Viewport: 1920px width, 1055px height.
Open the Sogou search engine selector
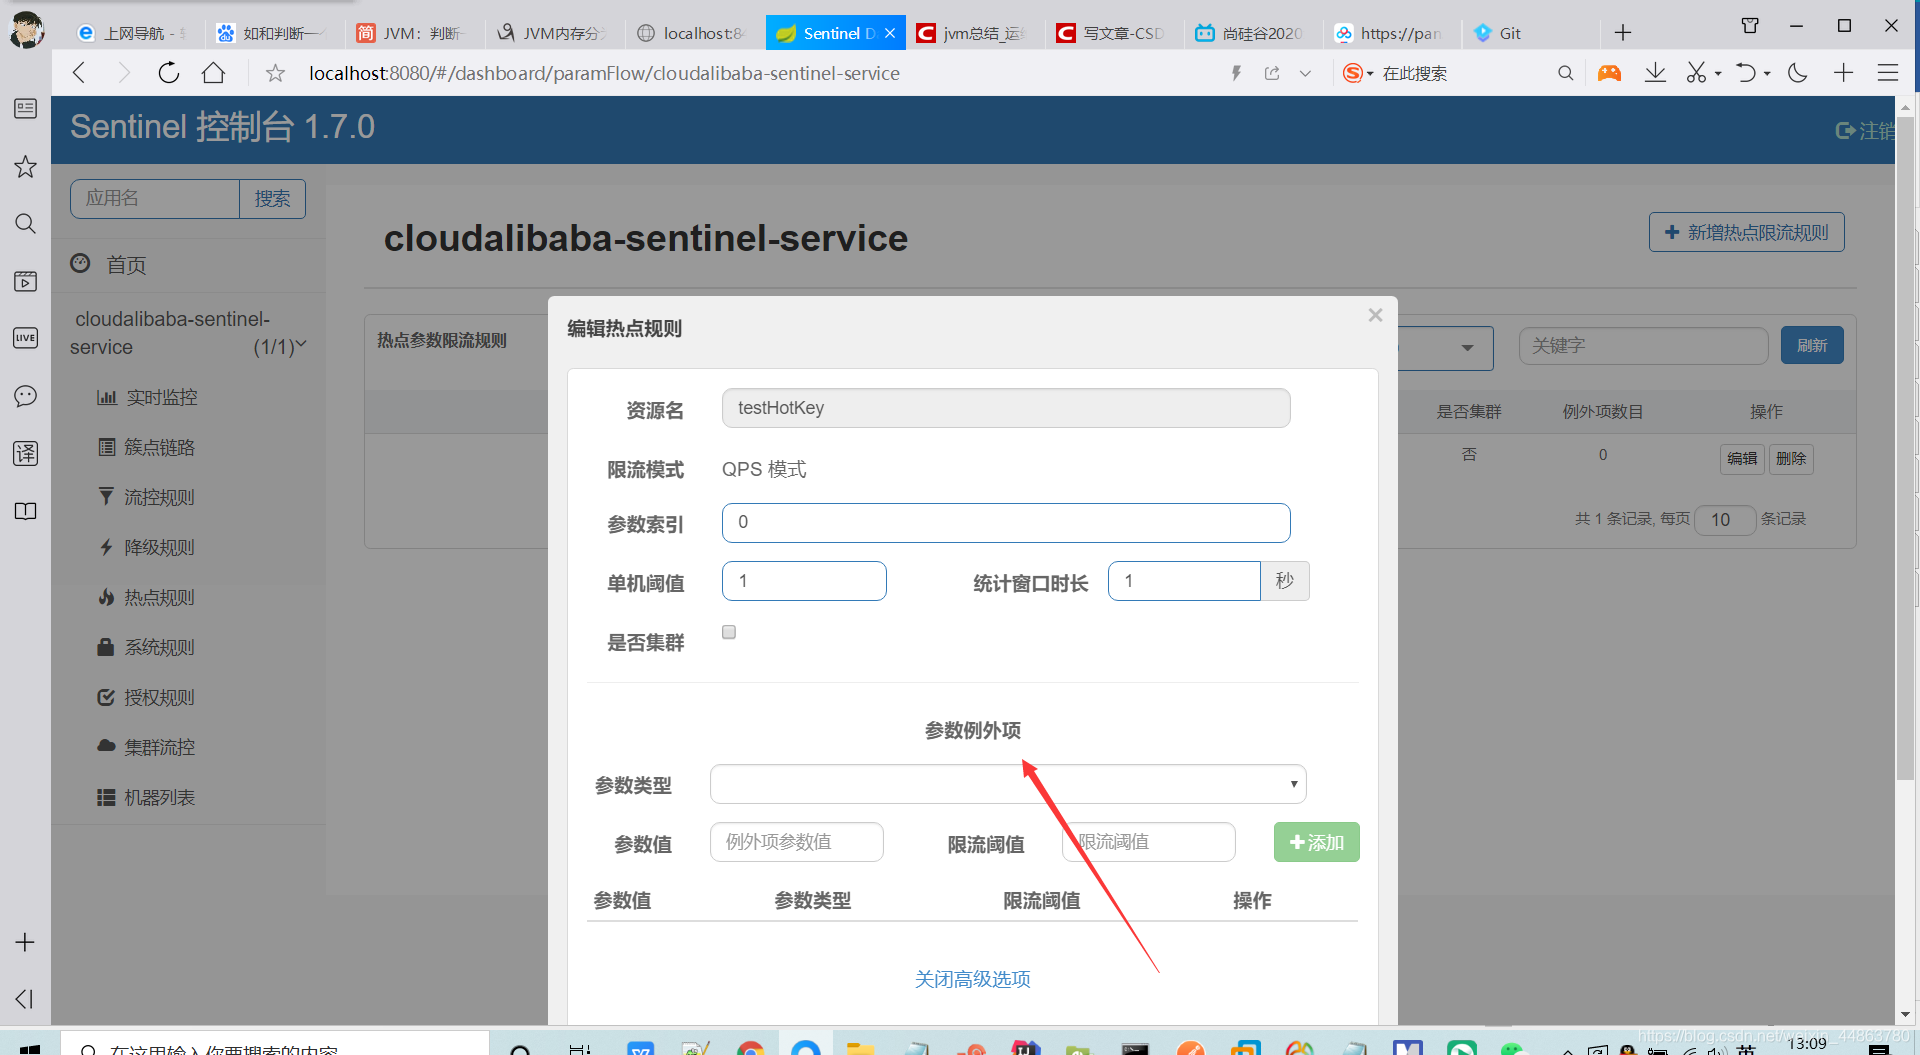pyautogui.click(x=1358, y=73)
